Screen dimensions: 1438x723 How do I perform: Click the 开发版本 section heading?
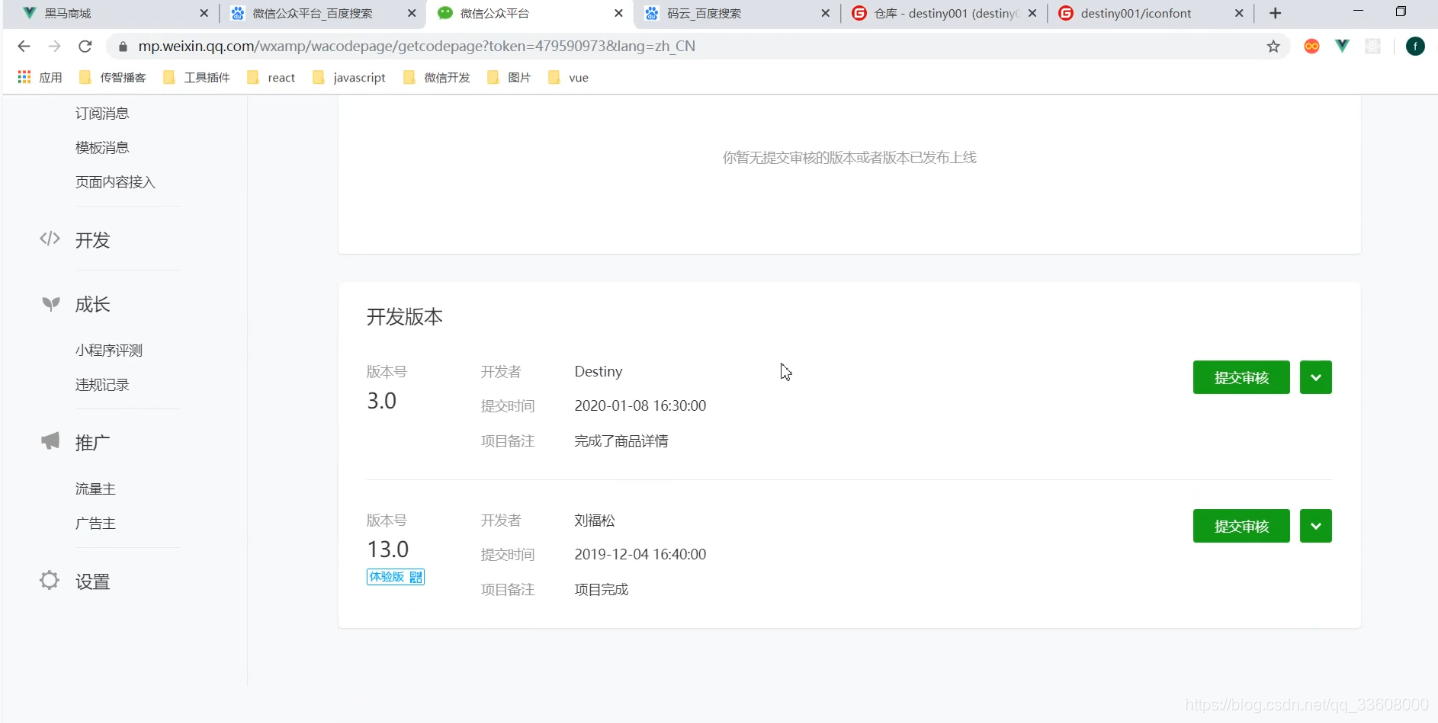(404, 317)
